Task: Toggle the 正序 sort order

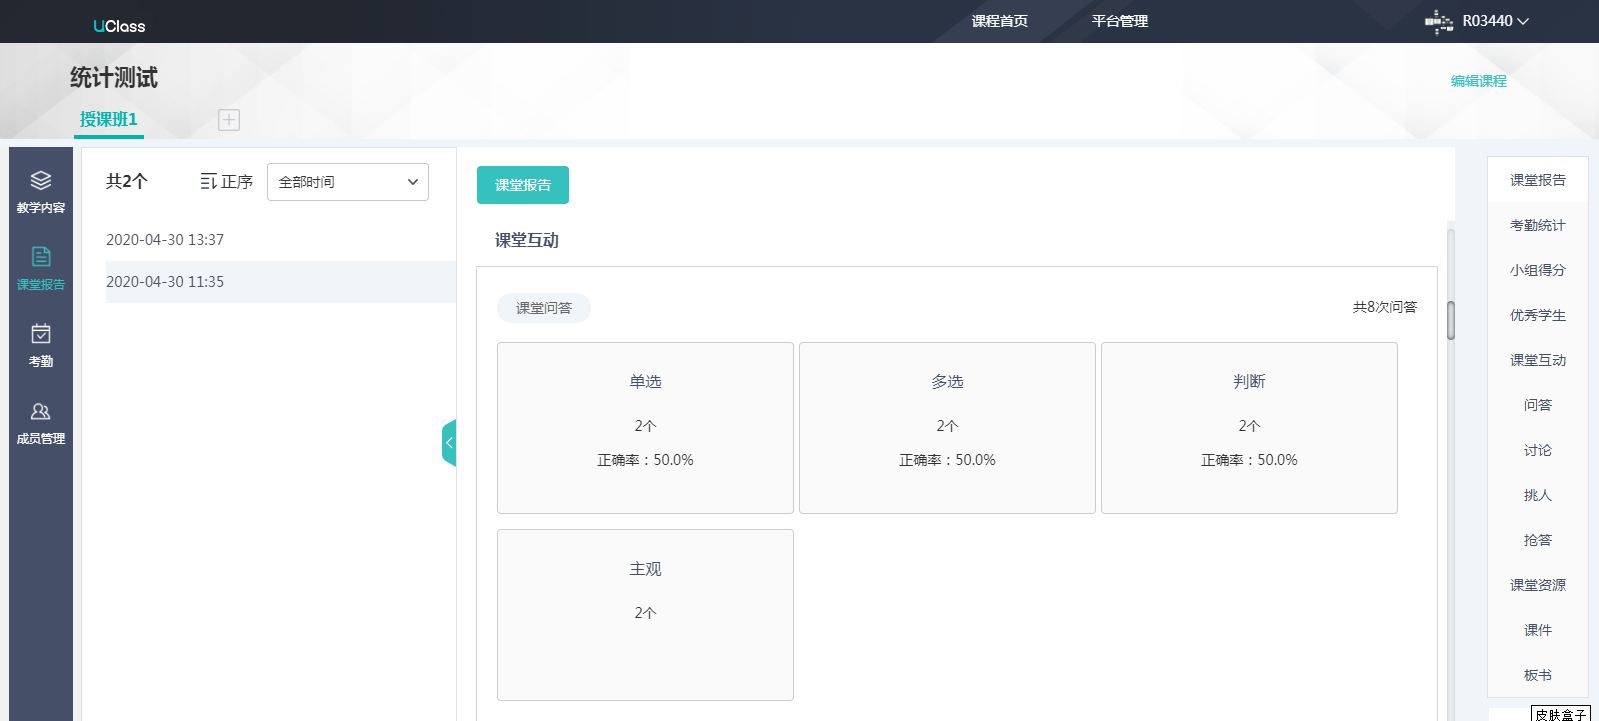Action: [227, 182]
